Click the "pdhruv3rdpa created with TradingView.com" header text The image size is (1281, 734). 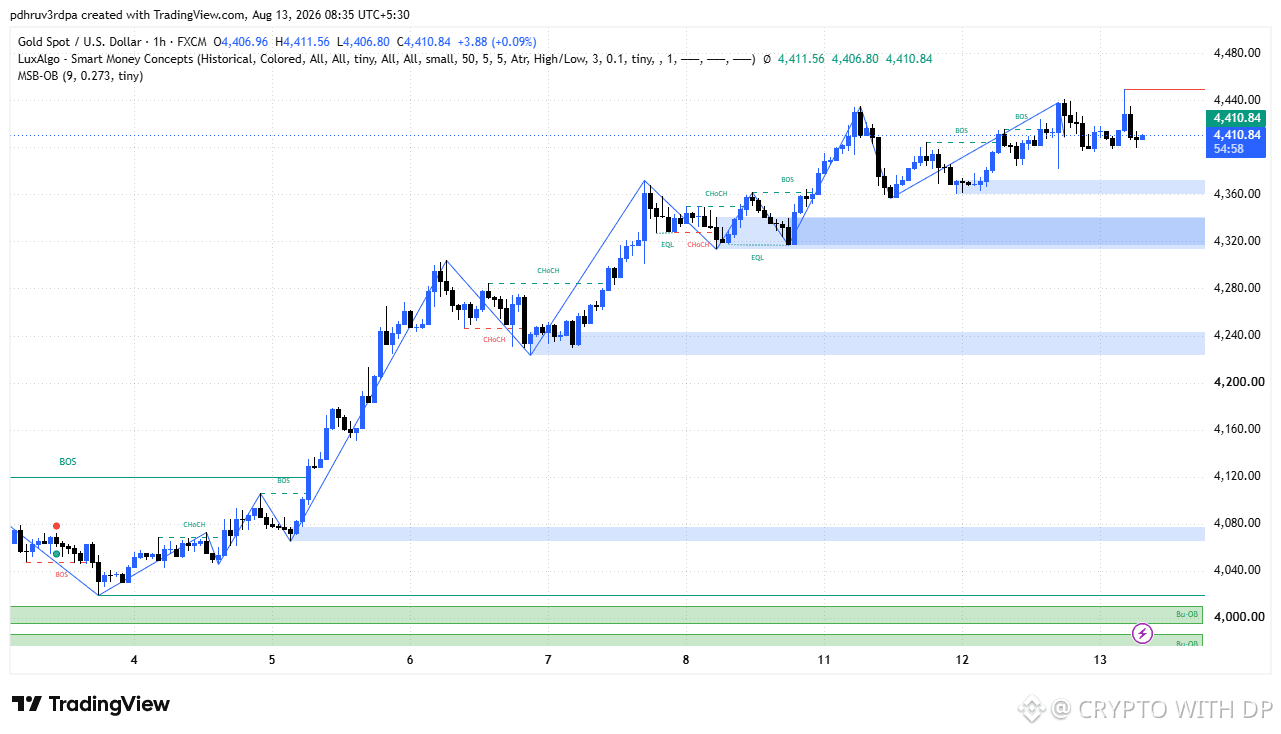tap(128, 15)
